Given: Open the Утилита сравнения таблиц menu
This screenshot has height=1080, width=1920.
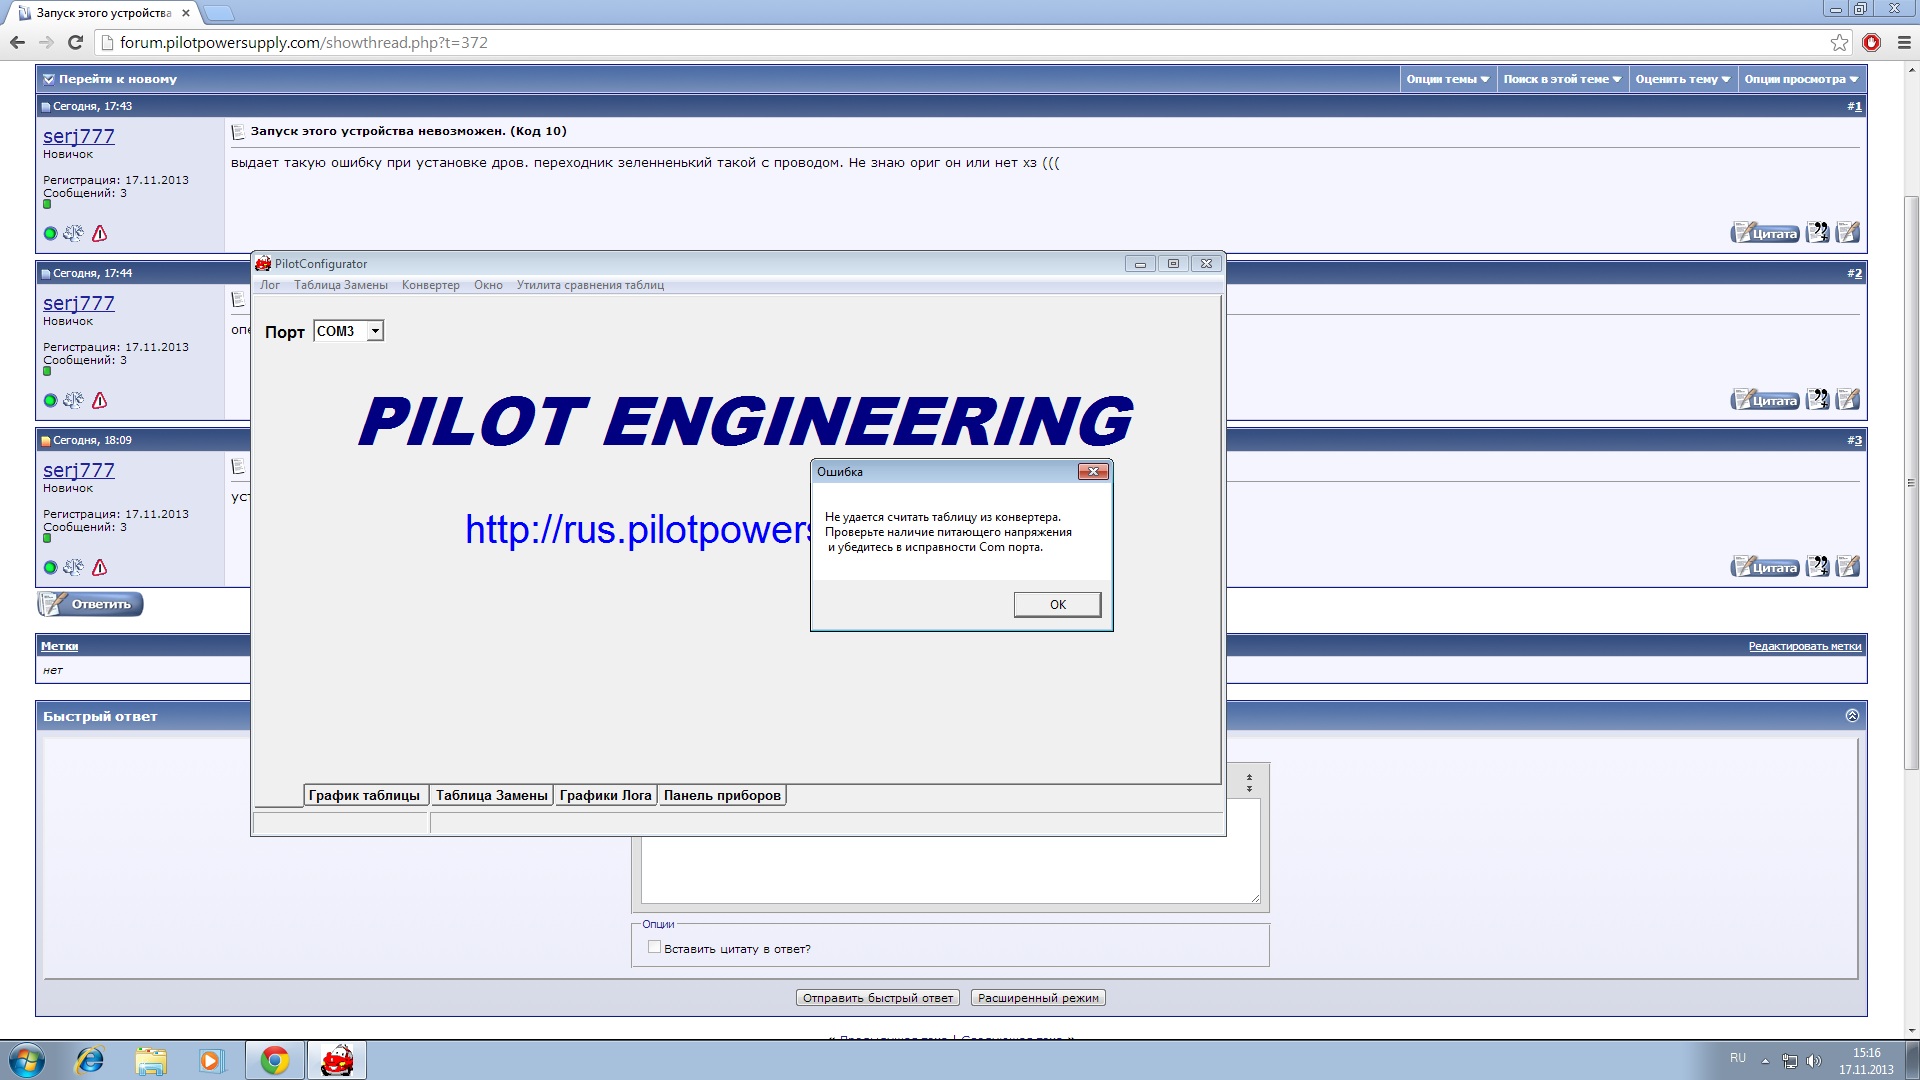Looking at the screenshot, I should (x=590, y=285).
